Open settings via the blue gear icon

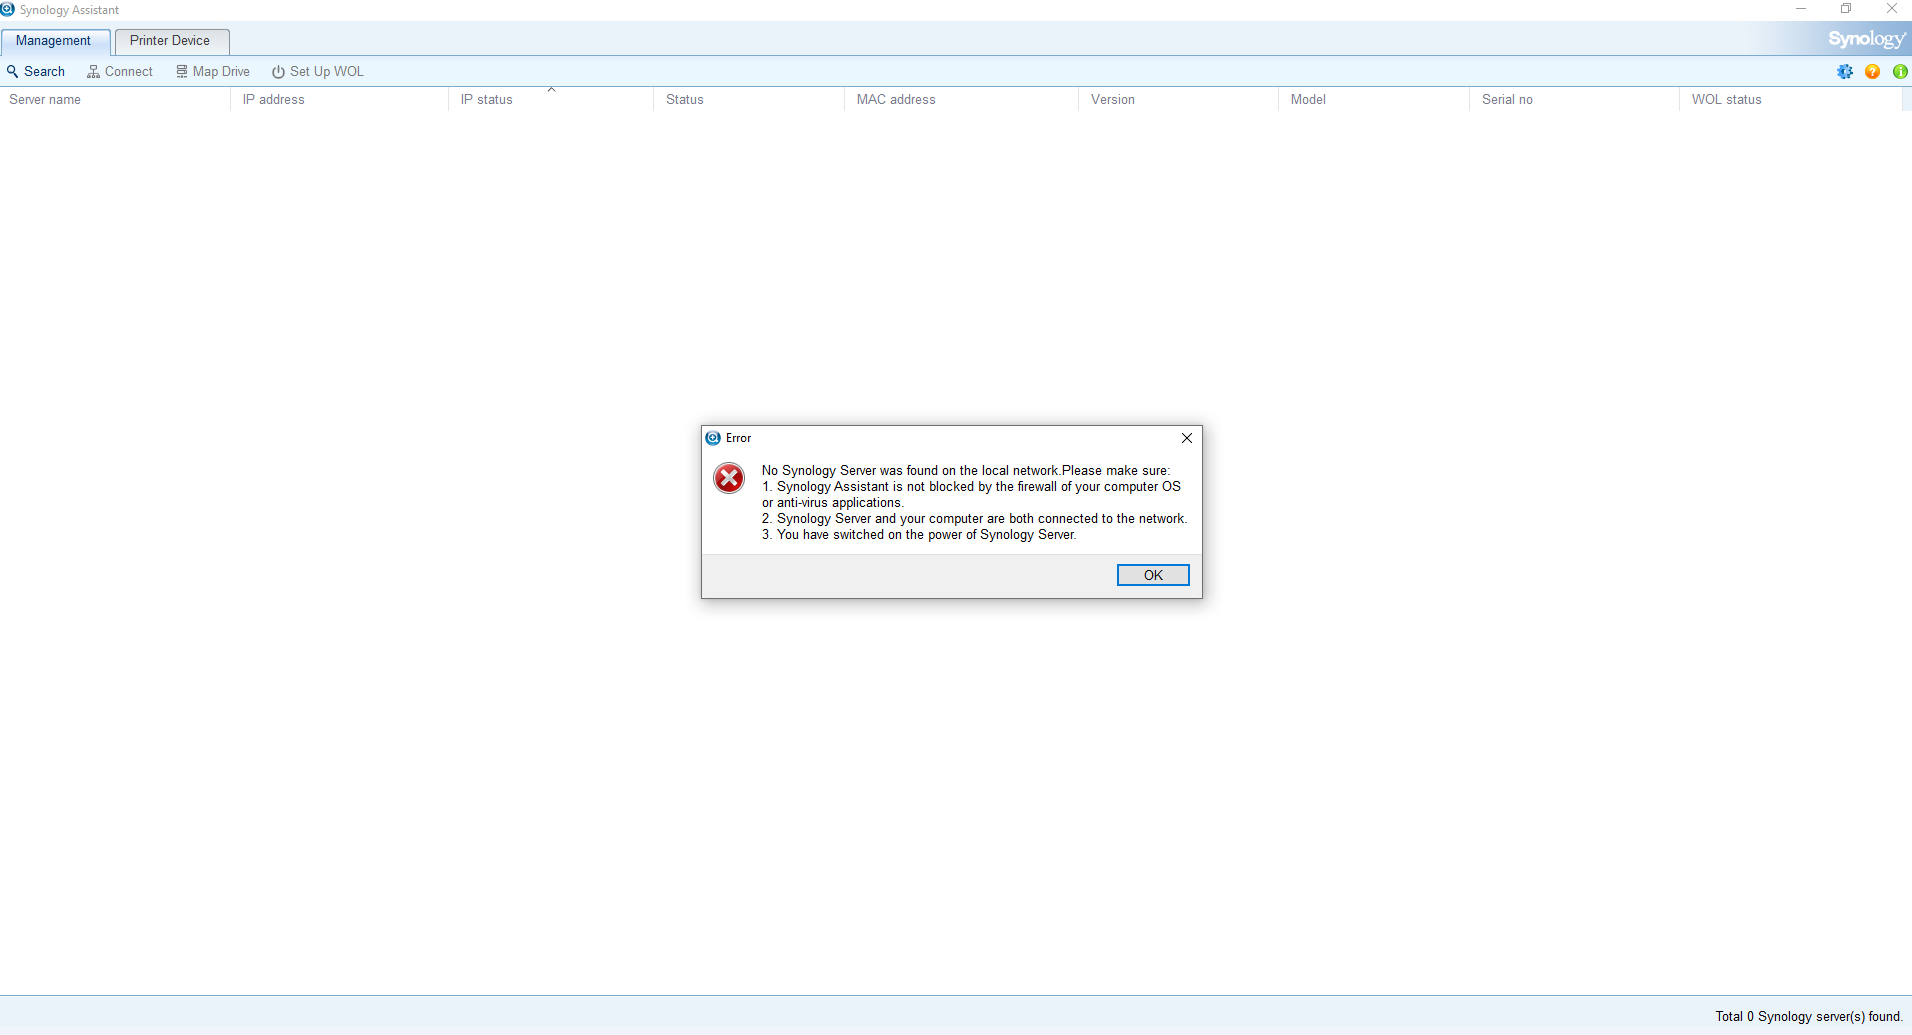pos(1845,72)
